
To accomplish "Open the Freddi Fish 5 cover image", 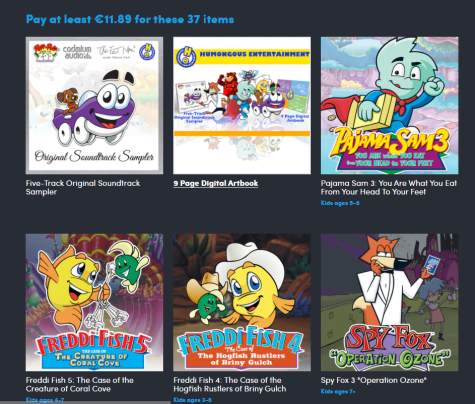I will click(x=94, y=302).
